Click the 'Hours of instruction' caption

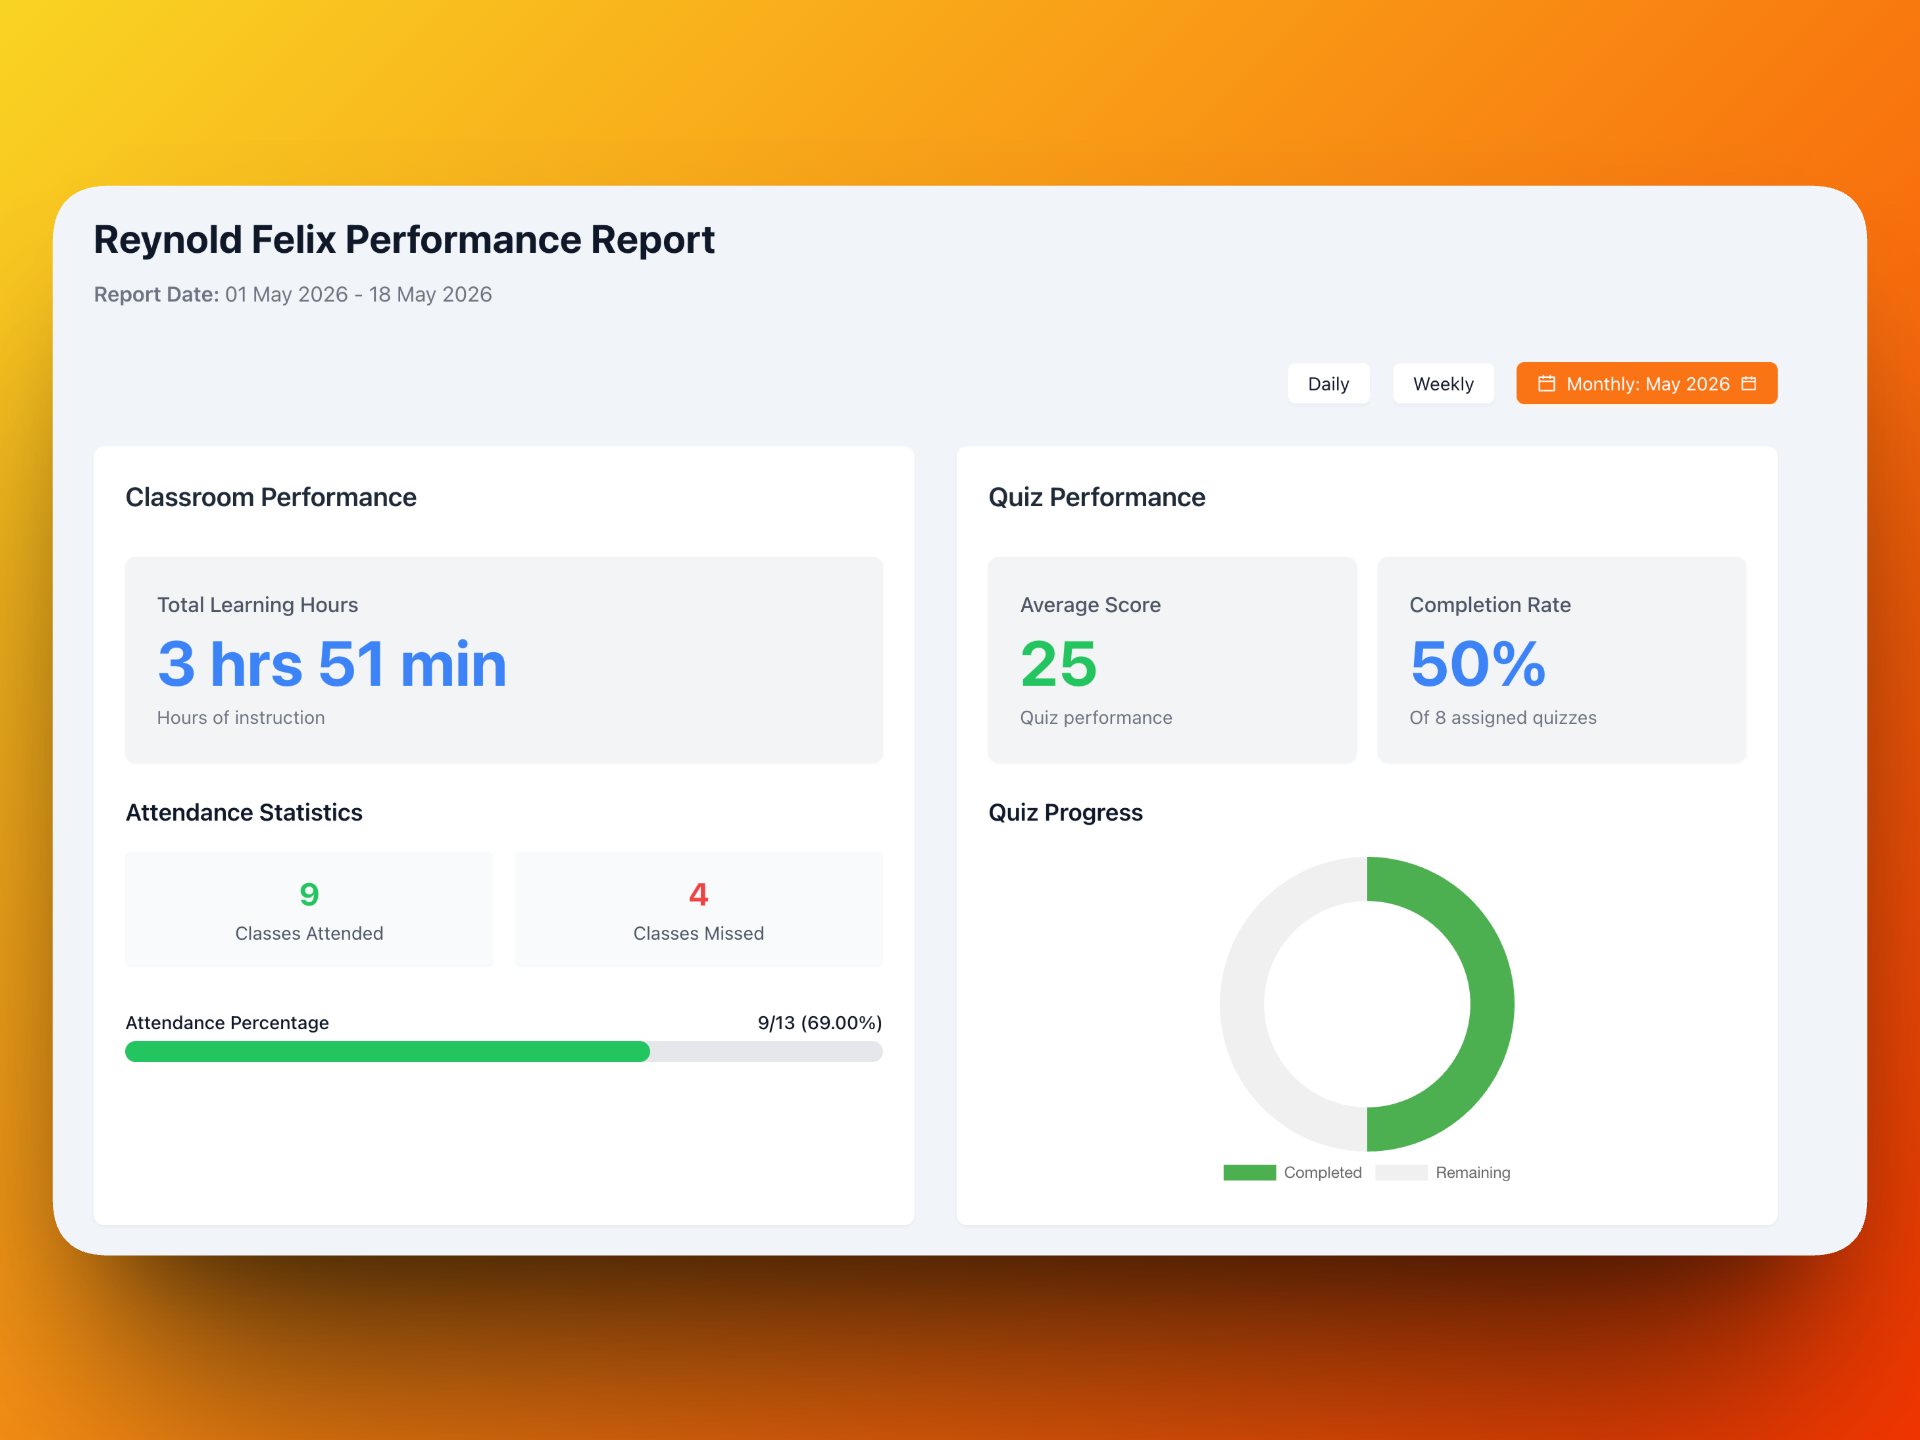click(x=241, y=717)
